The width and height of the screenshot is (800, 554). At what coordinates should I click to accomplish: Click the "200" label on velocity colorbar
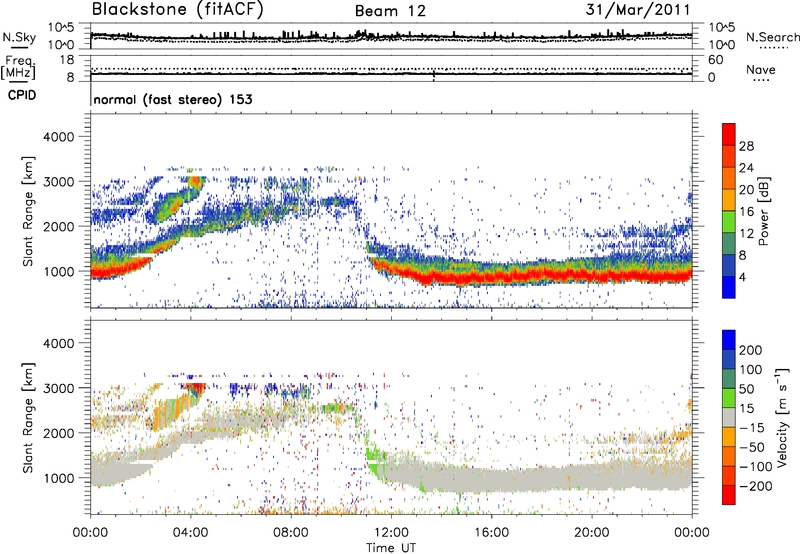(751, 350)
